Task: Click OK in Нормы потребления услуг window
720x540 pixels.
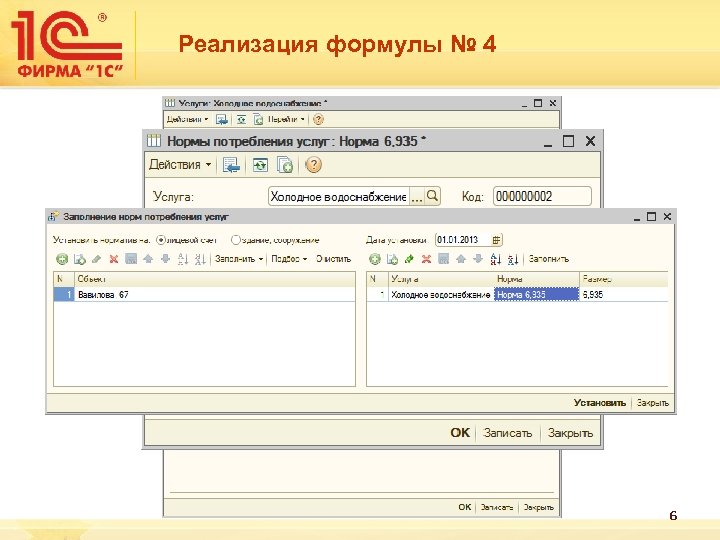Action: [460, 433]
